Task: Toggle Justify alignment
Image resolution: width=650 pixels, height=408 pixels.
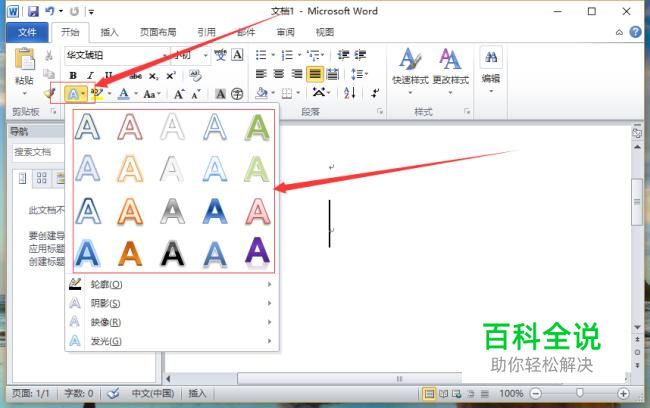Action: click(x=315, y=74)
